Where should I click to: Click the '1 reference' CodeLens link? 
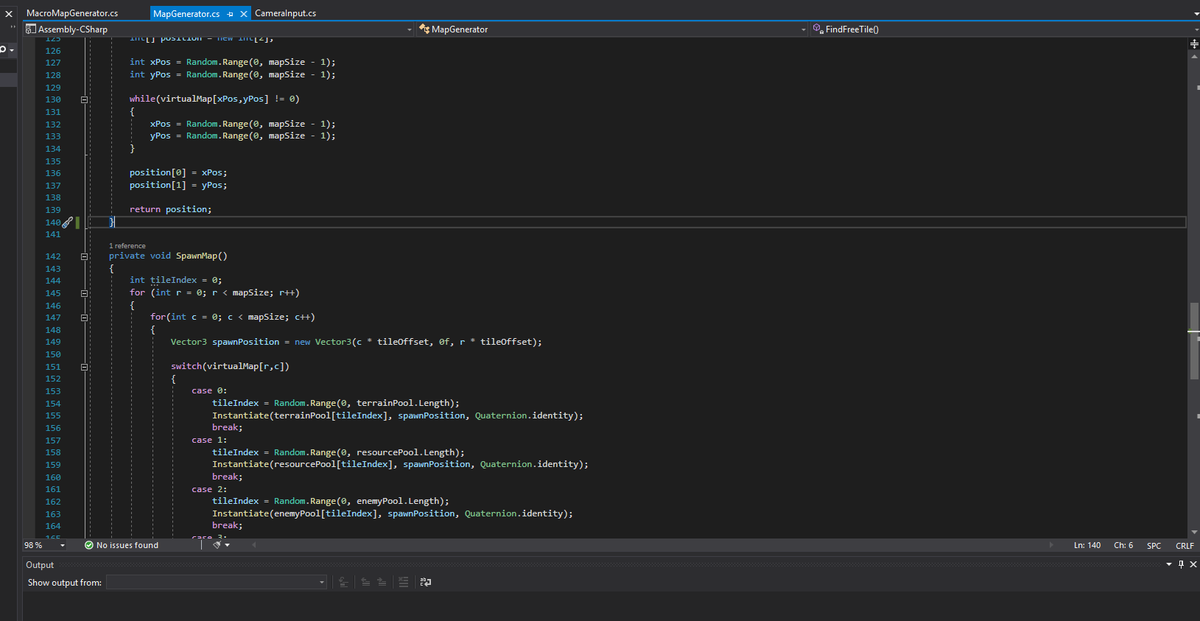[x=127, y=246]
